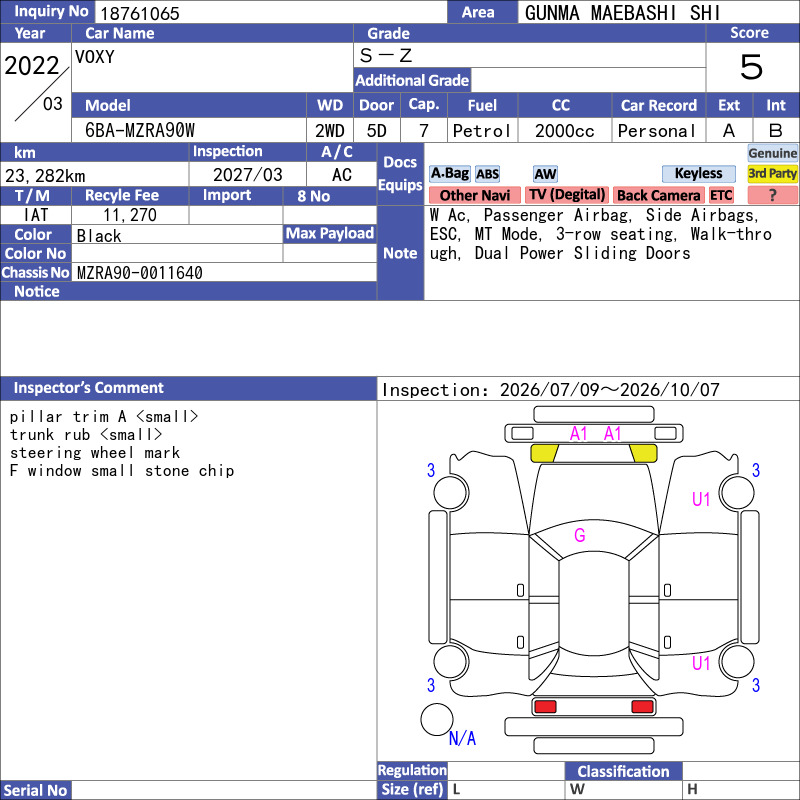
Task: Click the Other Navi badge
Action: 474,195
